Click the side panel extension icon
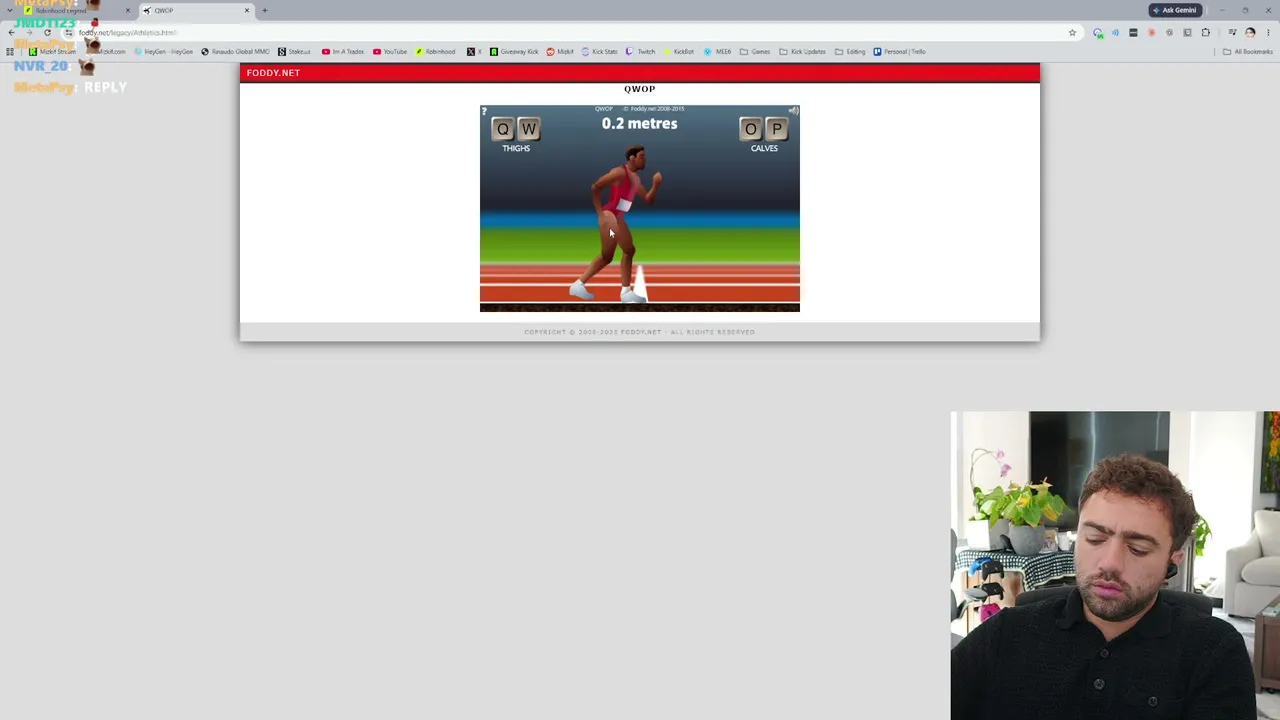This screenshot has width=1280, height=720. click(1187, 33)
